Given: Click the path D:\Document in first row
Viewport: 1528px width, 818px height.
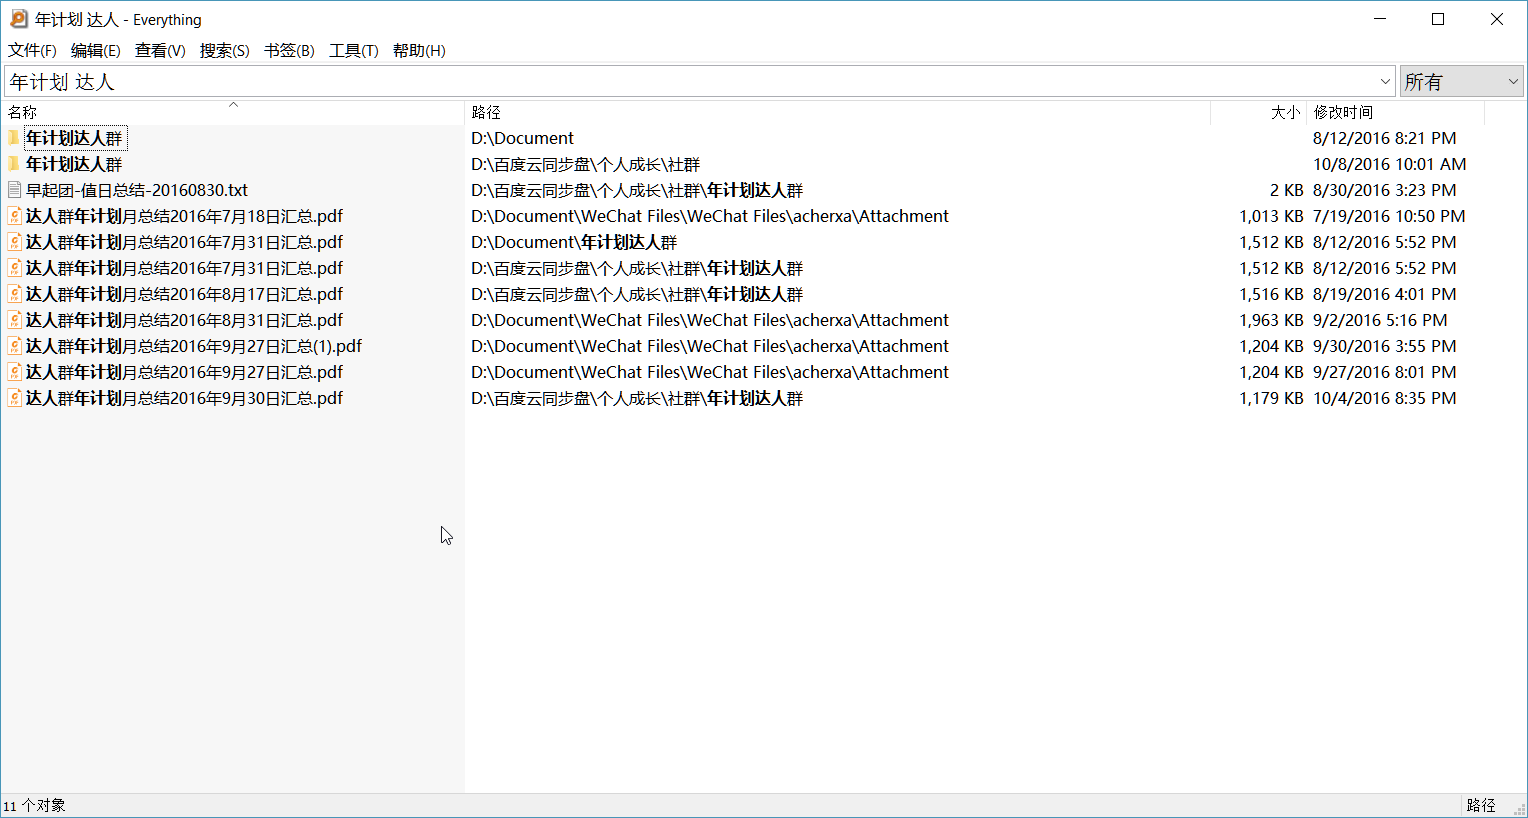Looking at the screenshot, I should click(x=522, y=138).
